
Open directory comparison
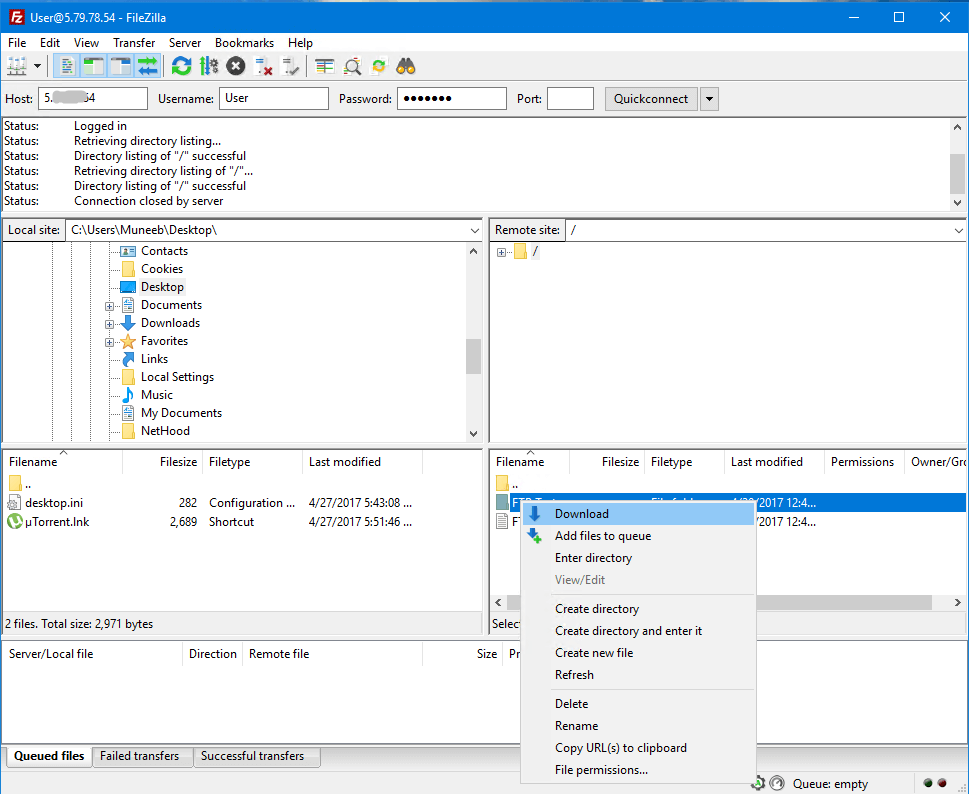tap(322, 65)
